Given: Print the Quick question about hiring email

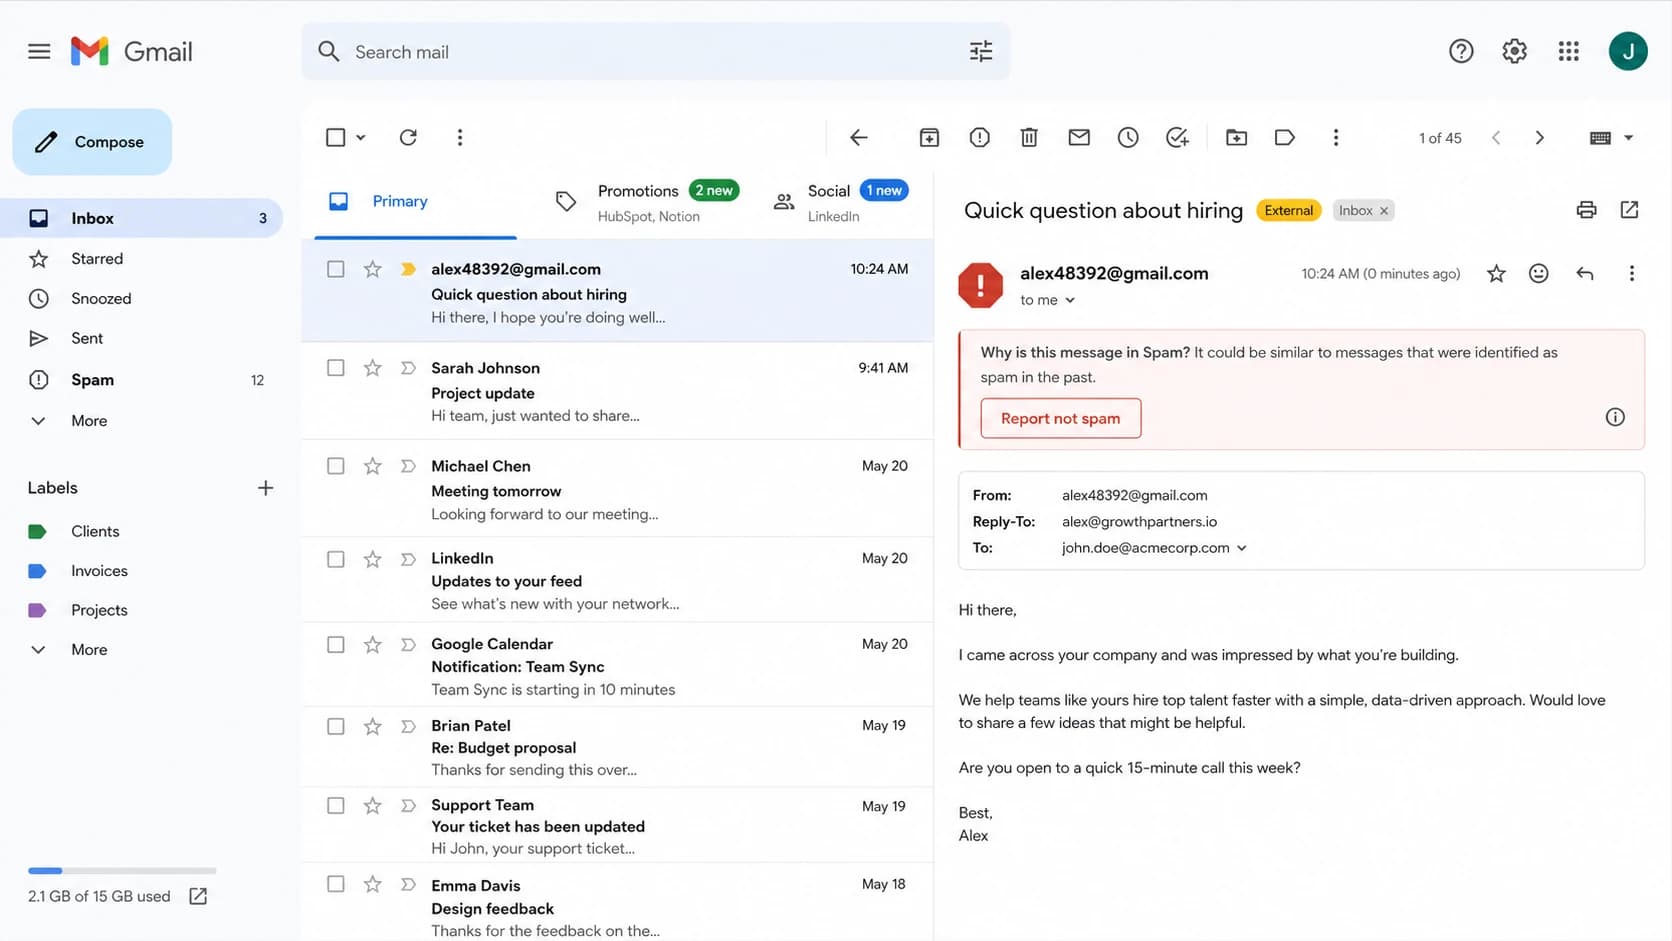Looking at the screenshot, I should [1586, 209].
